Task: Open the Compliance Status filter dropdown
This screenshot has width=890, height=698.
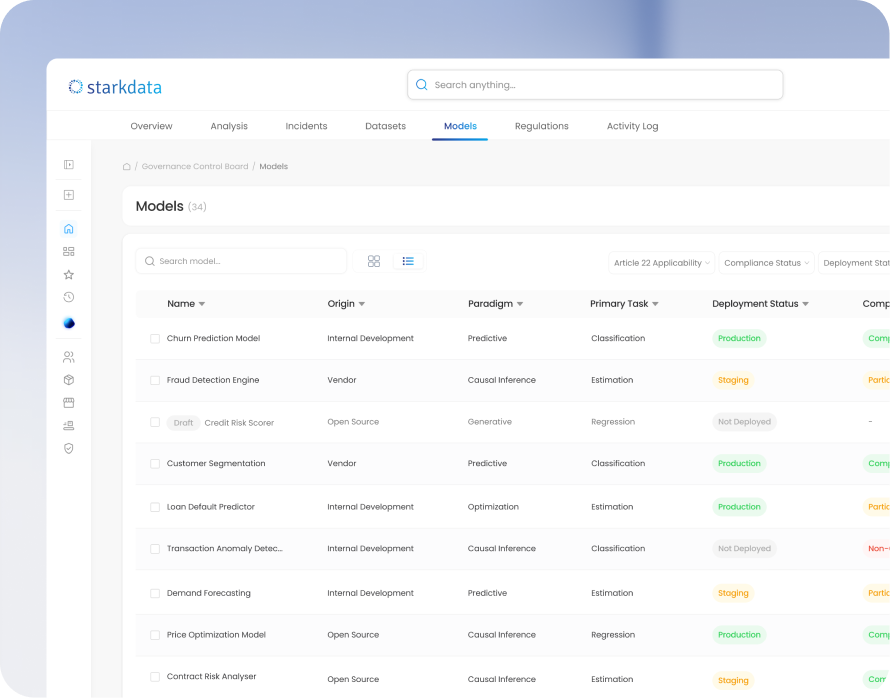Action: (x=766, y=263)
